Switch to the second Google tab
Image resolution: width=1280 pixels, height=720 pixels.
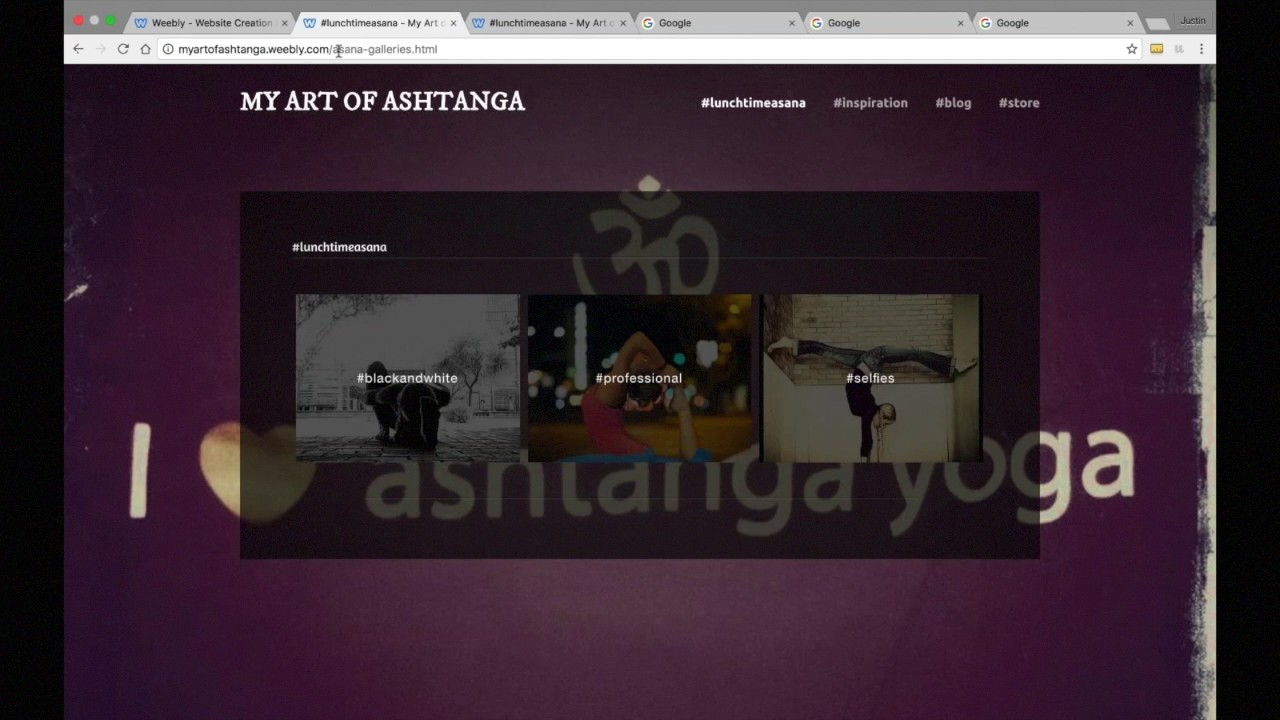tap(885, 23)
